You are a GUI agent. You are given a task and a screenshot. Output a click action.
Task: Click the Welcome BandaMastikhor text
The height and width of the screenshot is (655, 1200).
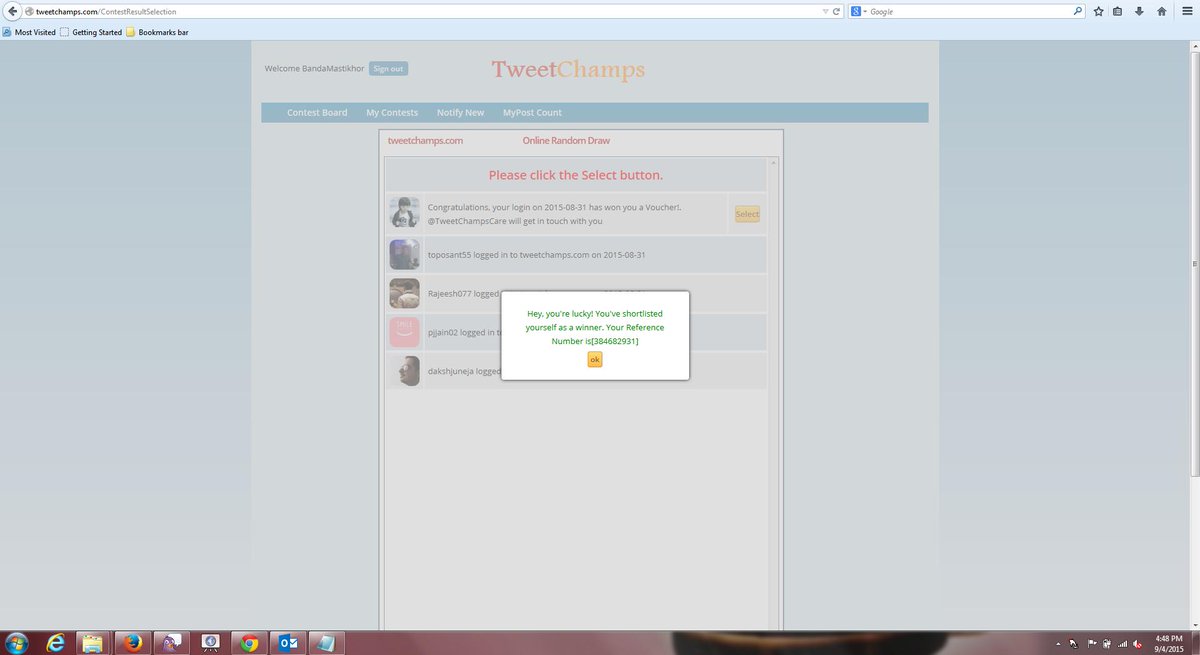pyautogui.click(x=314, y=69)
